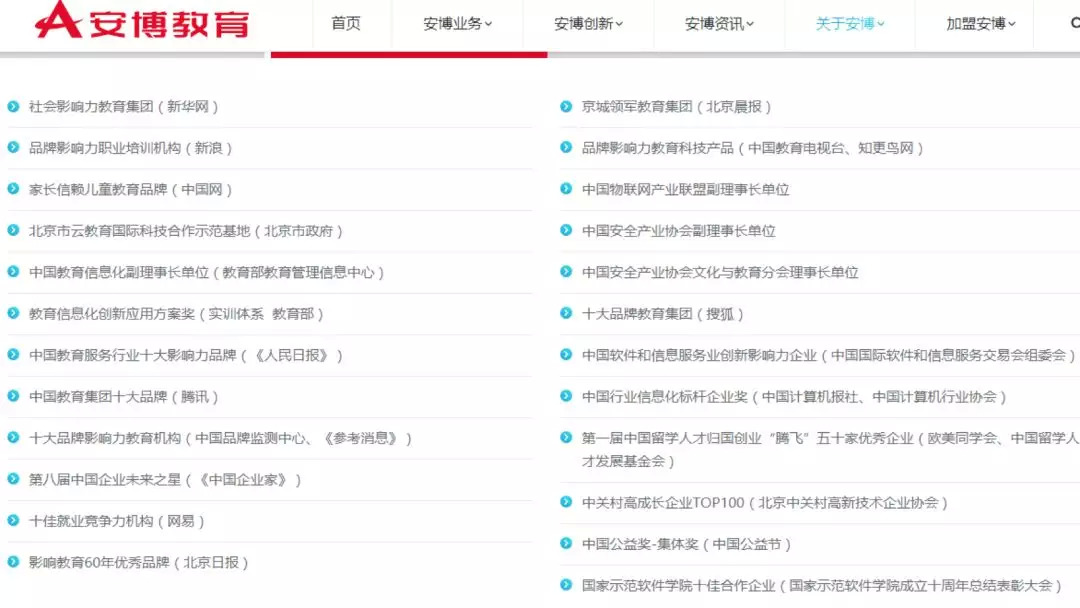This screenshot has width=1080, height=608.
Task: Open the 加盟安博 dropdown menu
Action: pyautogui.click(x=980, y=24)
